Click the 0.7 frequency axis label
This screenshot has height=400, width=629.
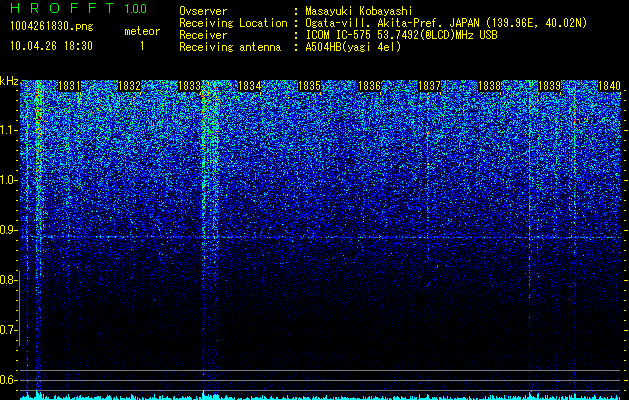point(7,330)
